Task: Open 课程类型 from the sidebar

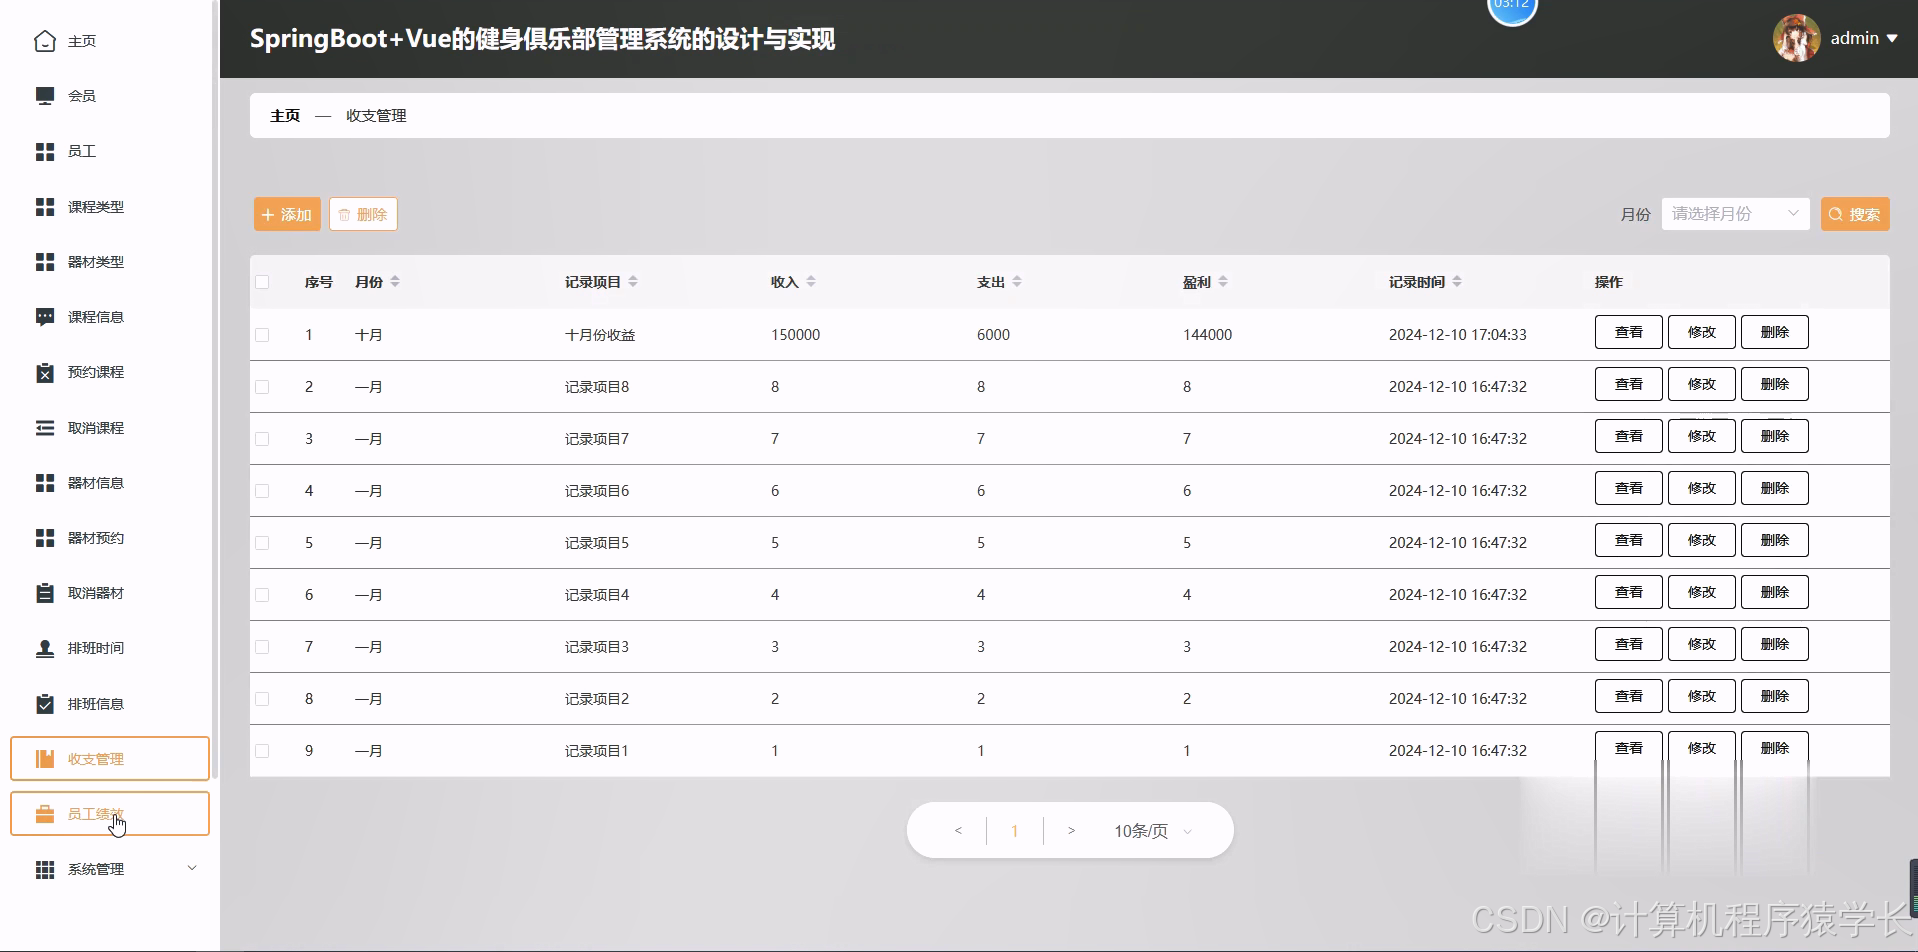Action: point(95,207)
